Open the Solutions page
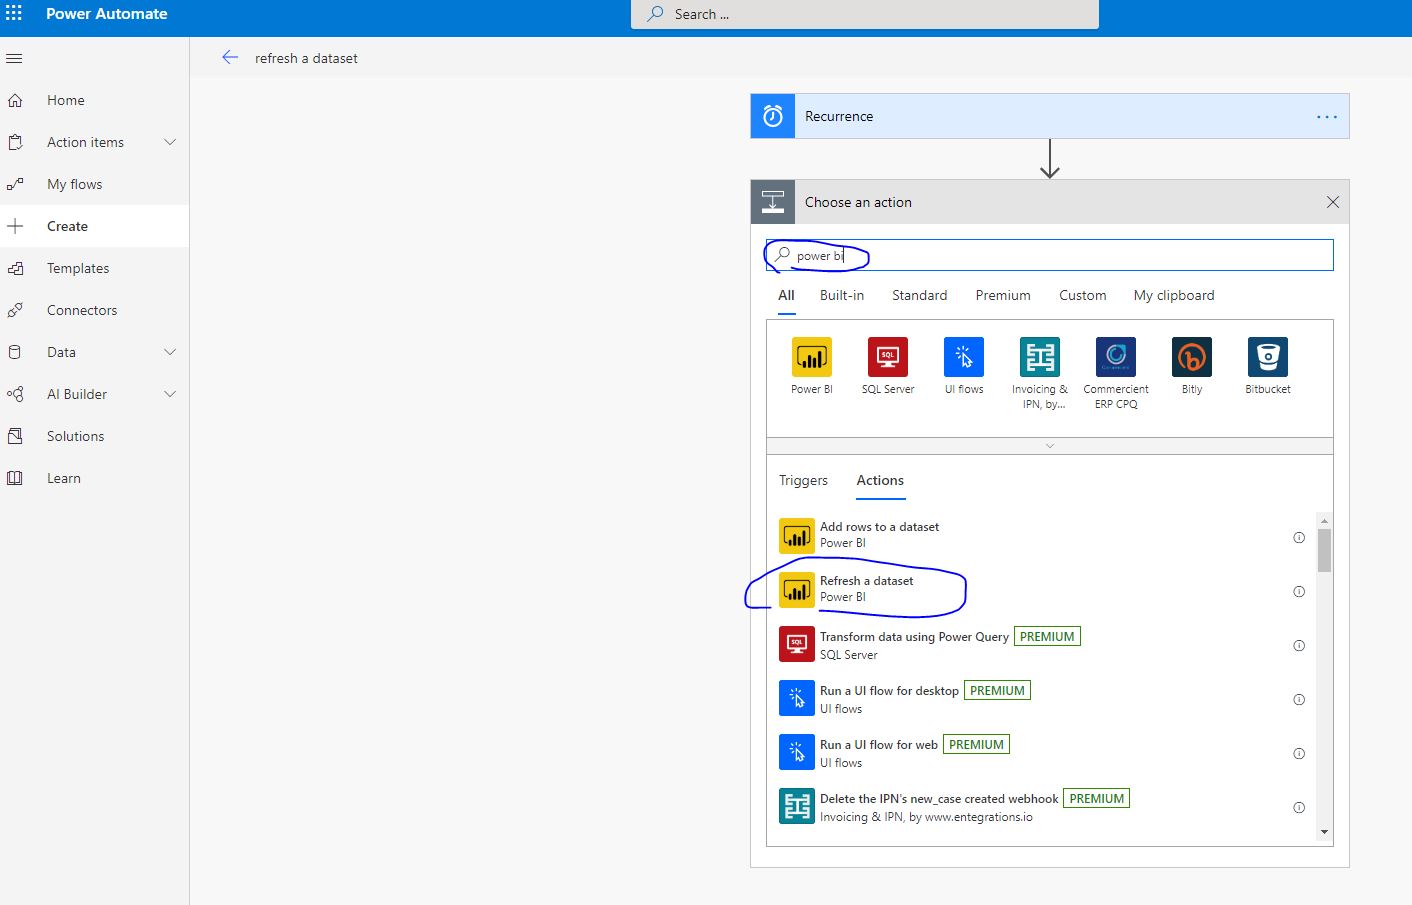 [75, 436]
